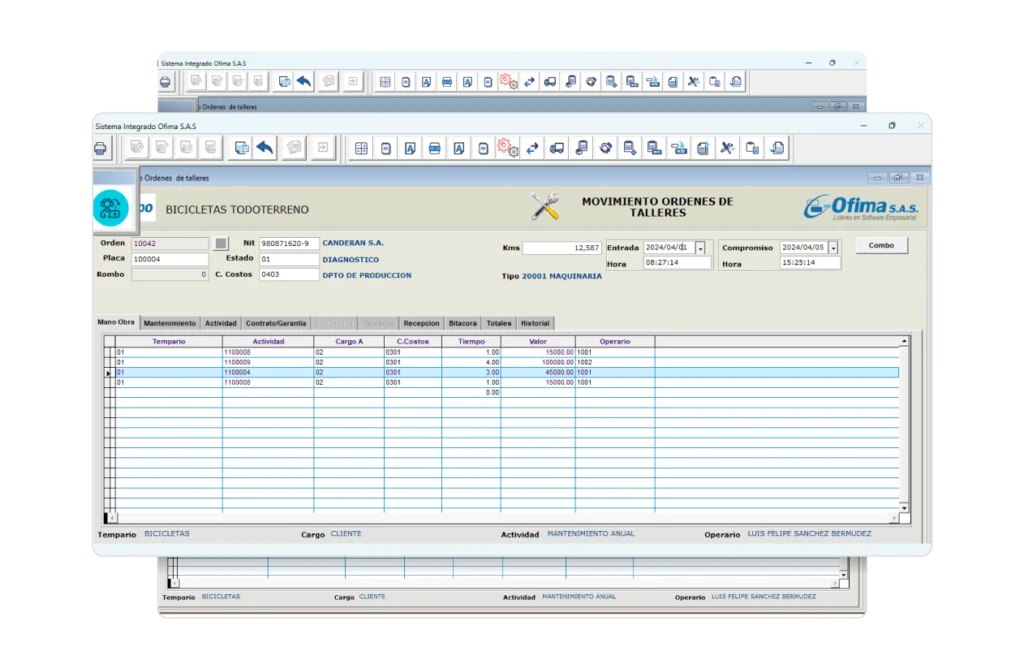Click the C. Costos field showing 0403
This screenshot has width=1024, height=656.
tap(289, 274)
